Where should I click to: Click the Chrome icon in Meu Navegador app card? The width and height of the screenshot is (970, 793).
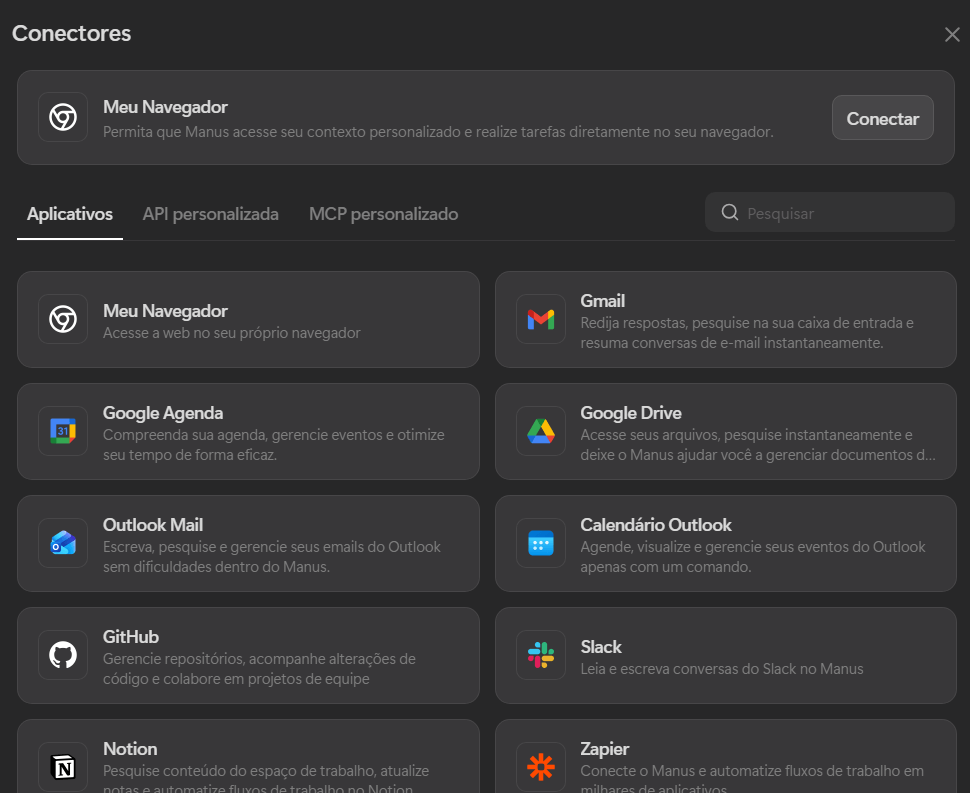pyautogui.click(x=63, y=319)
